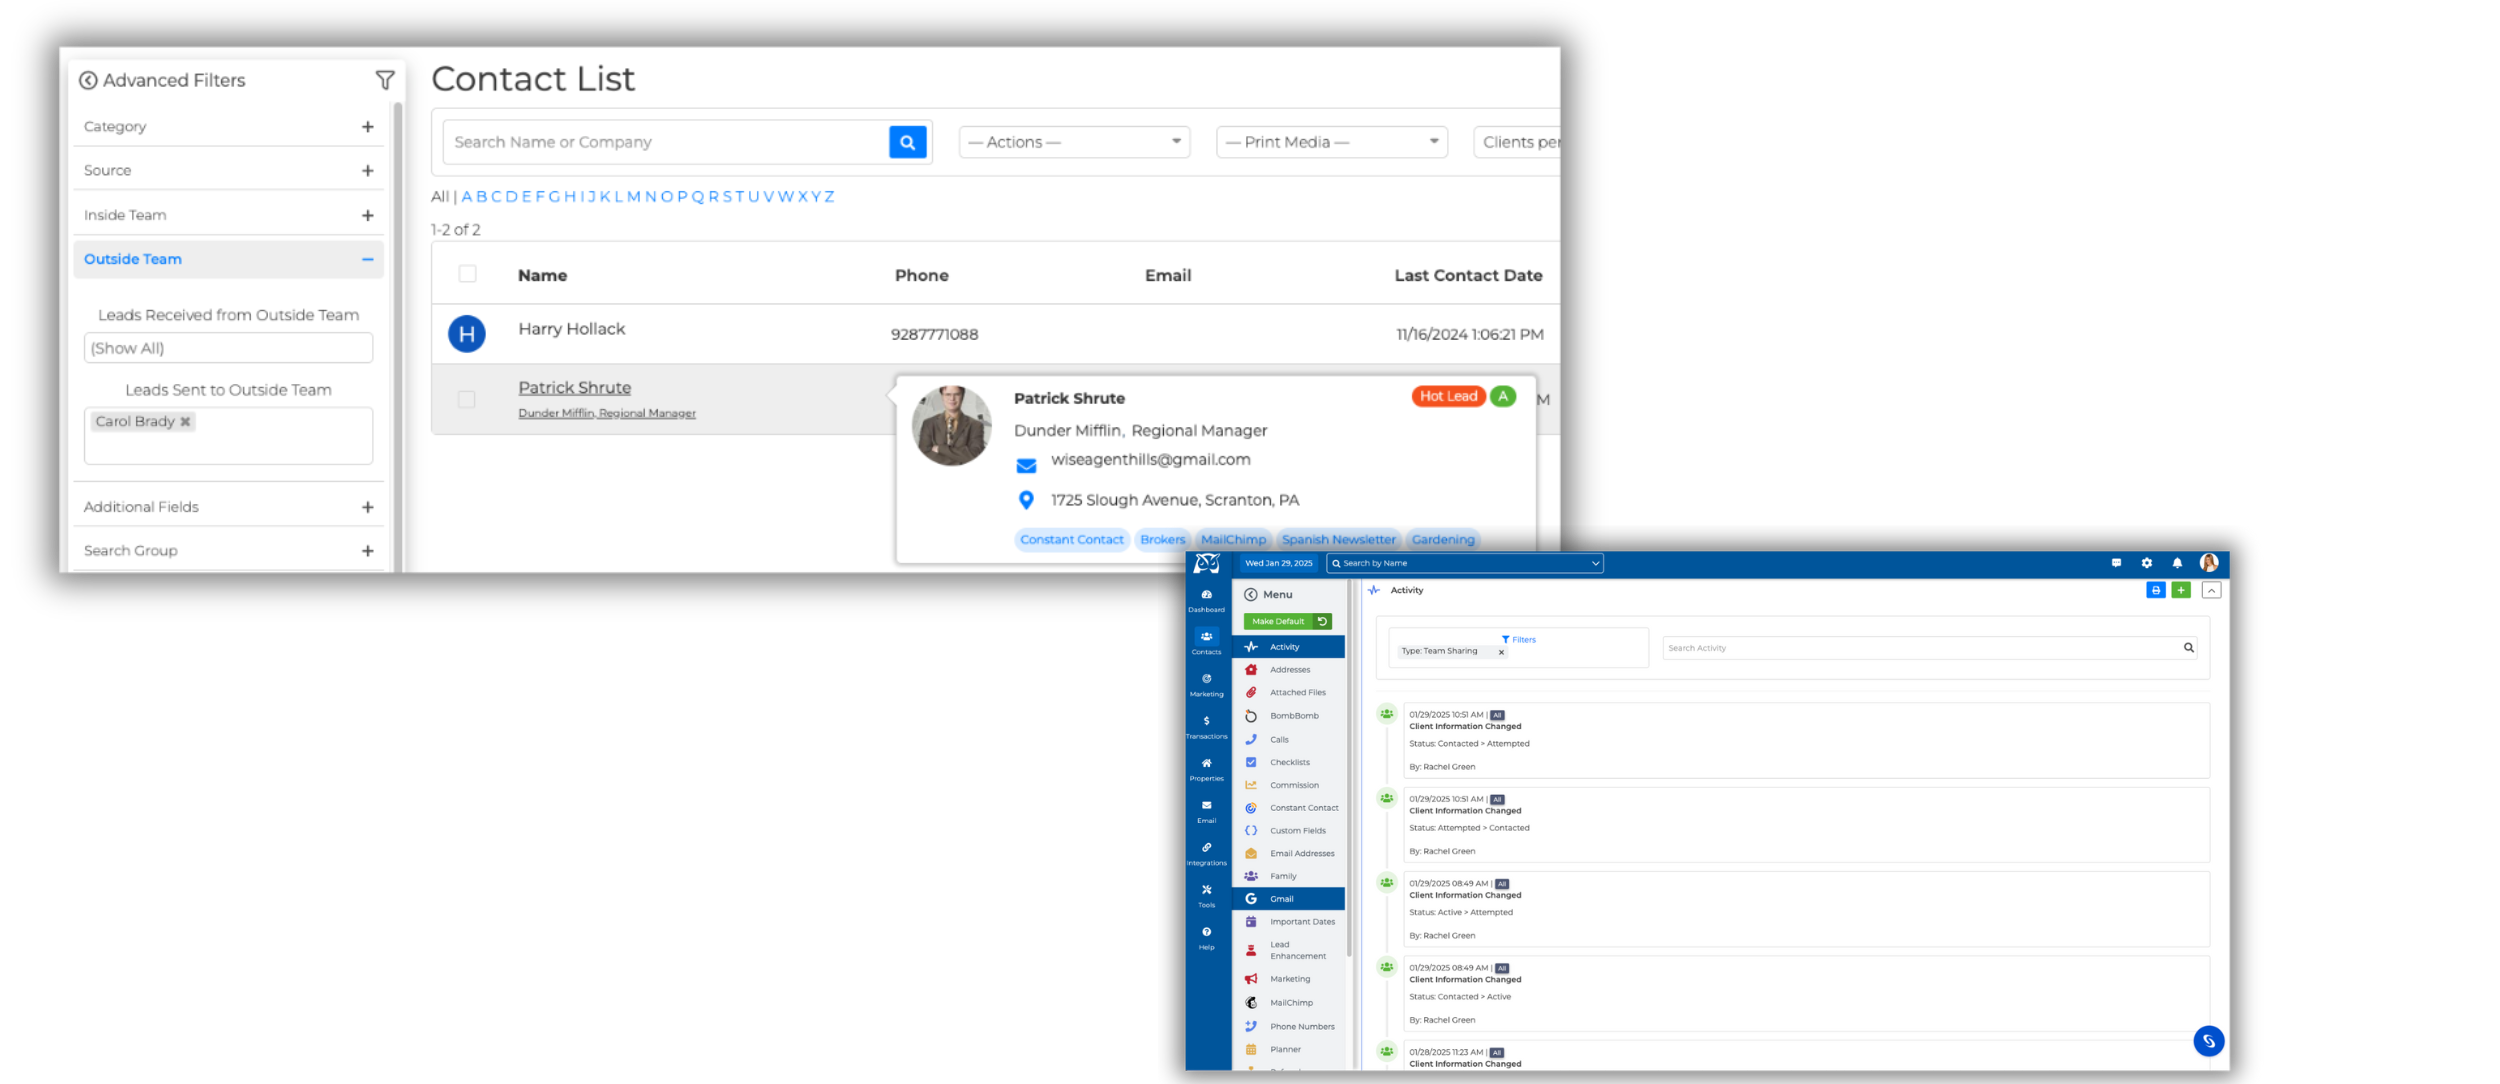Click the Constant Contact tag on contact card
Image resolution: width=2500 pixels, height=1084 pixels.
(x=1072, y=540)
